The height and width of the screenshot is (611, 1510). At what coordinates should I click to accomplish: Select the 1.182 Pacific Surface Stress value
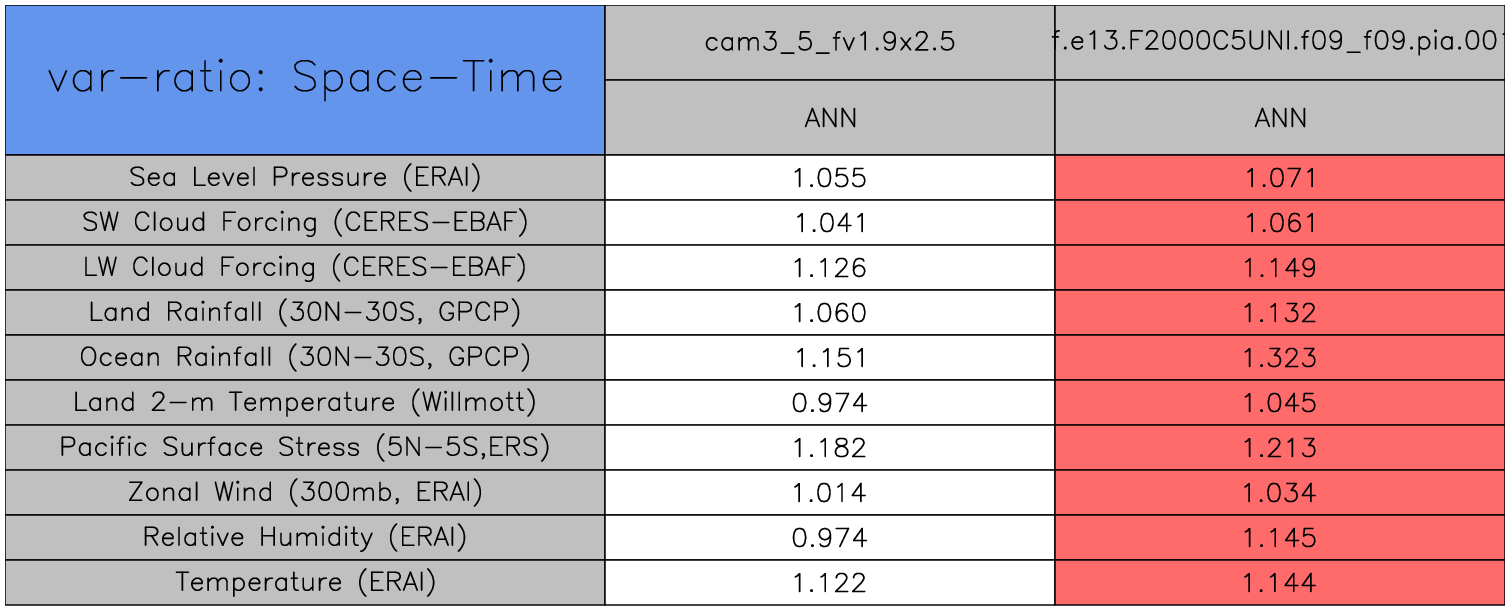(x=830, y=448)
